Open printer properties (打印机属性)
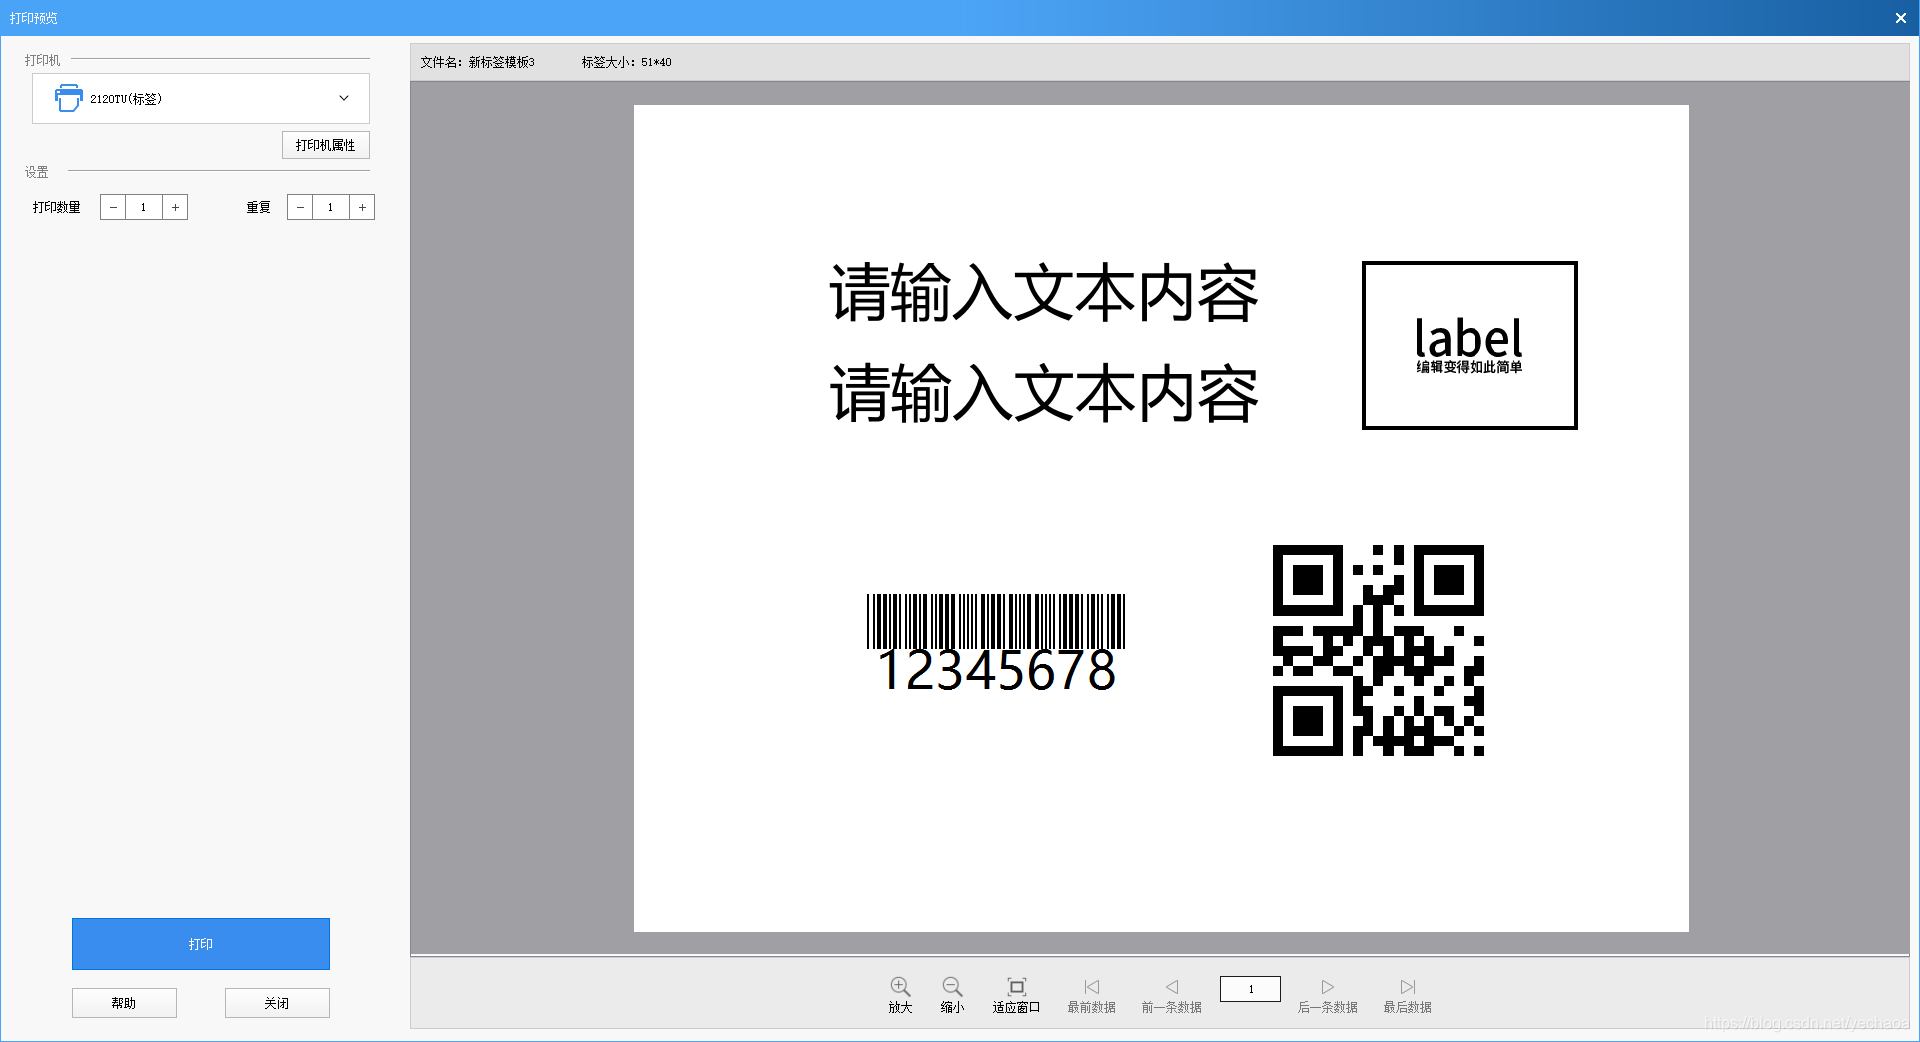Viewport: 1920px width, 1042px height. point(326,145)
